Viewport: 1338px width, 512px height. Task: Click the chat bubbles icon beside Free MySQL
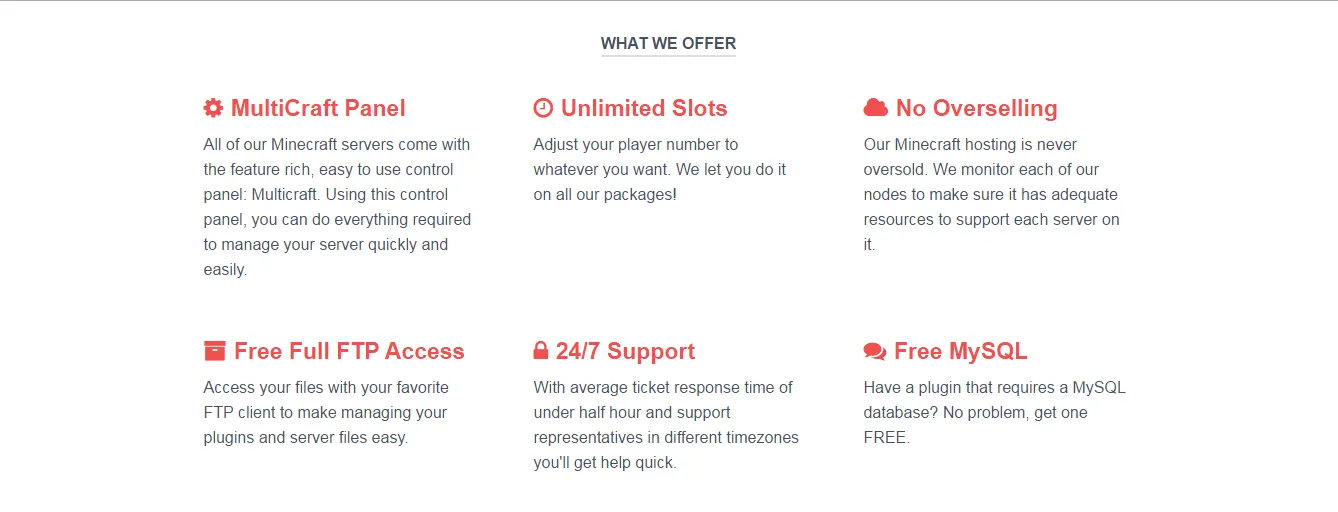(x=875, y=352)
